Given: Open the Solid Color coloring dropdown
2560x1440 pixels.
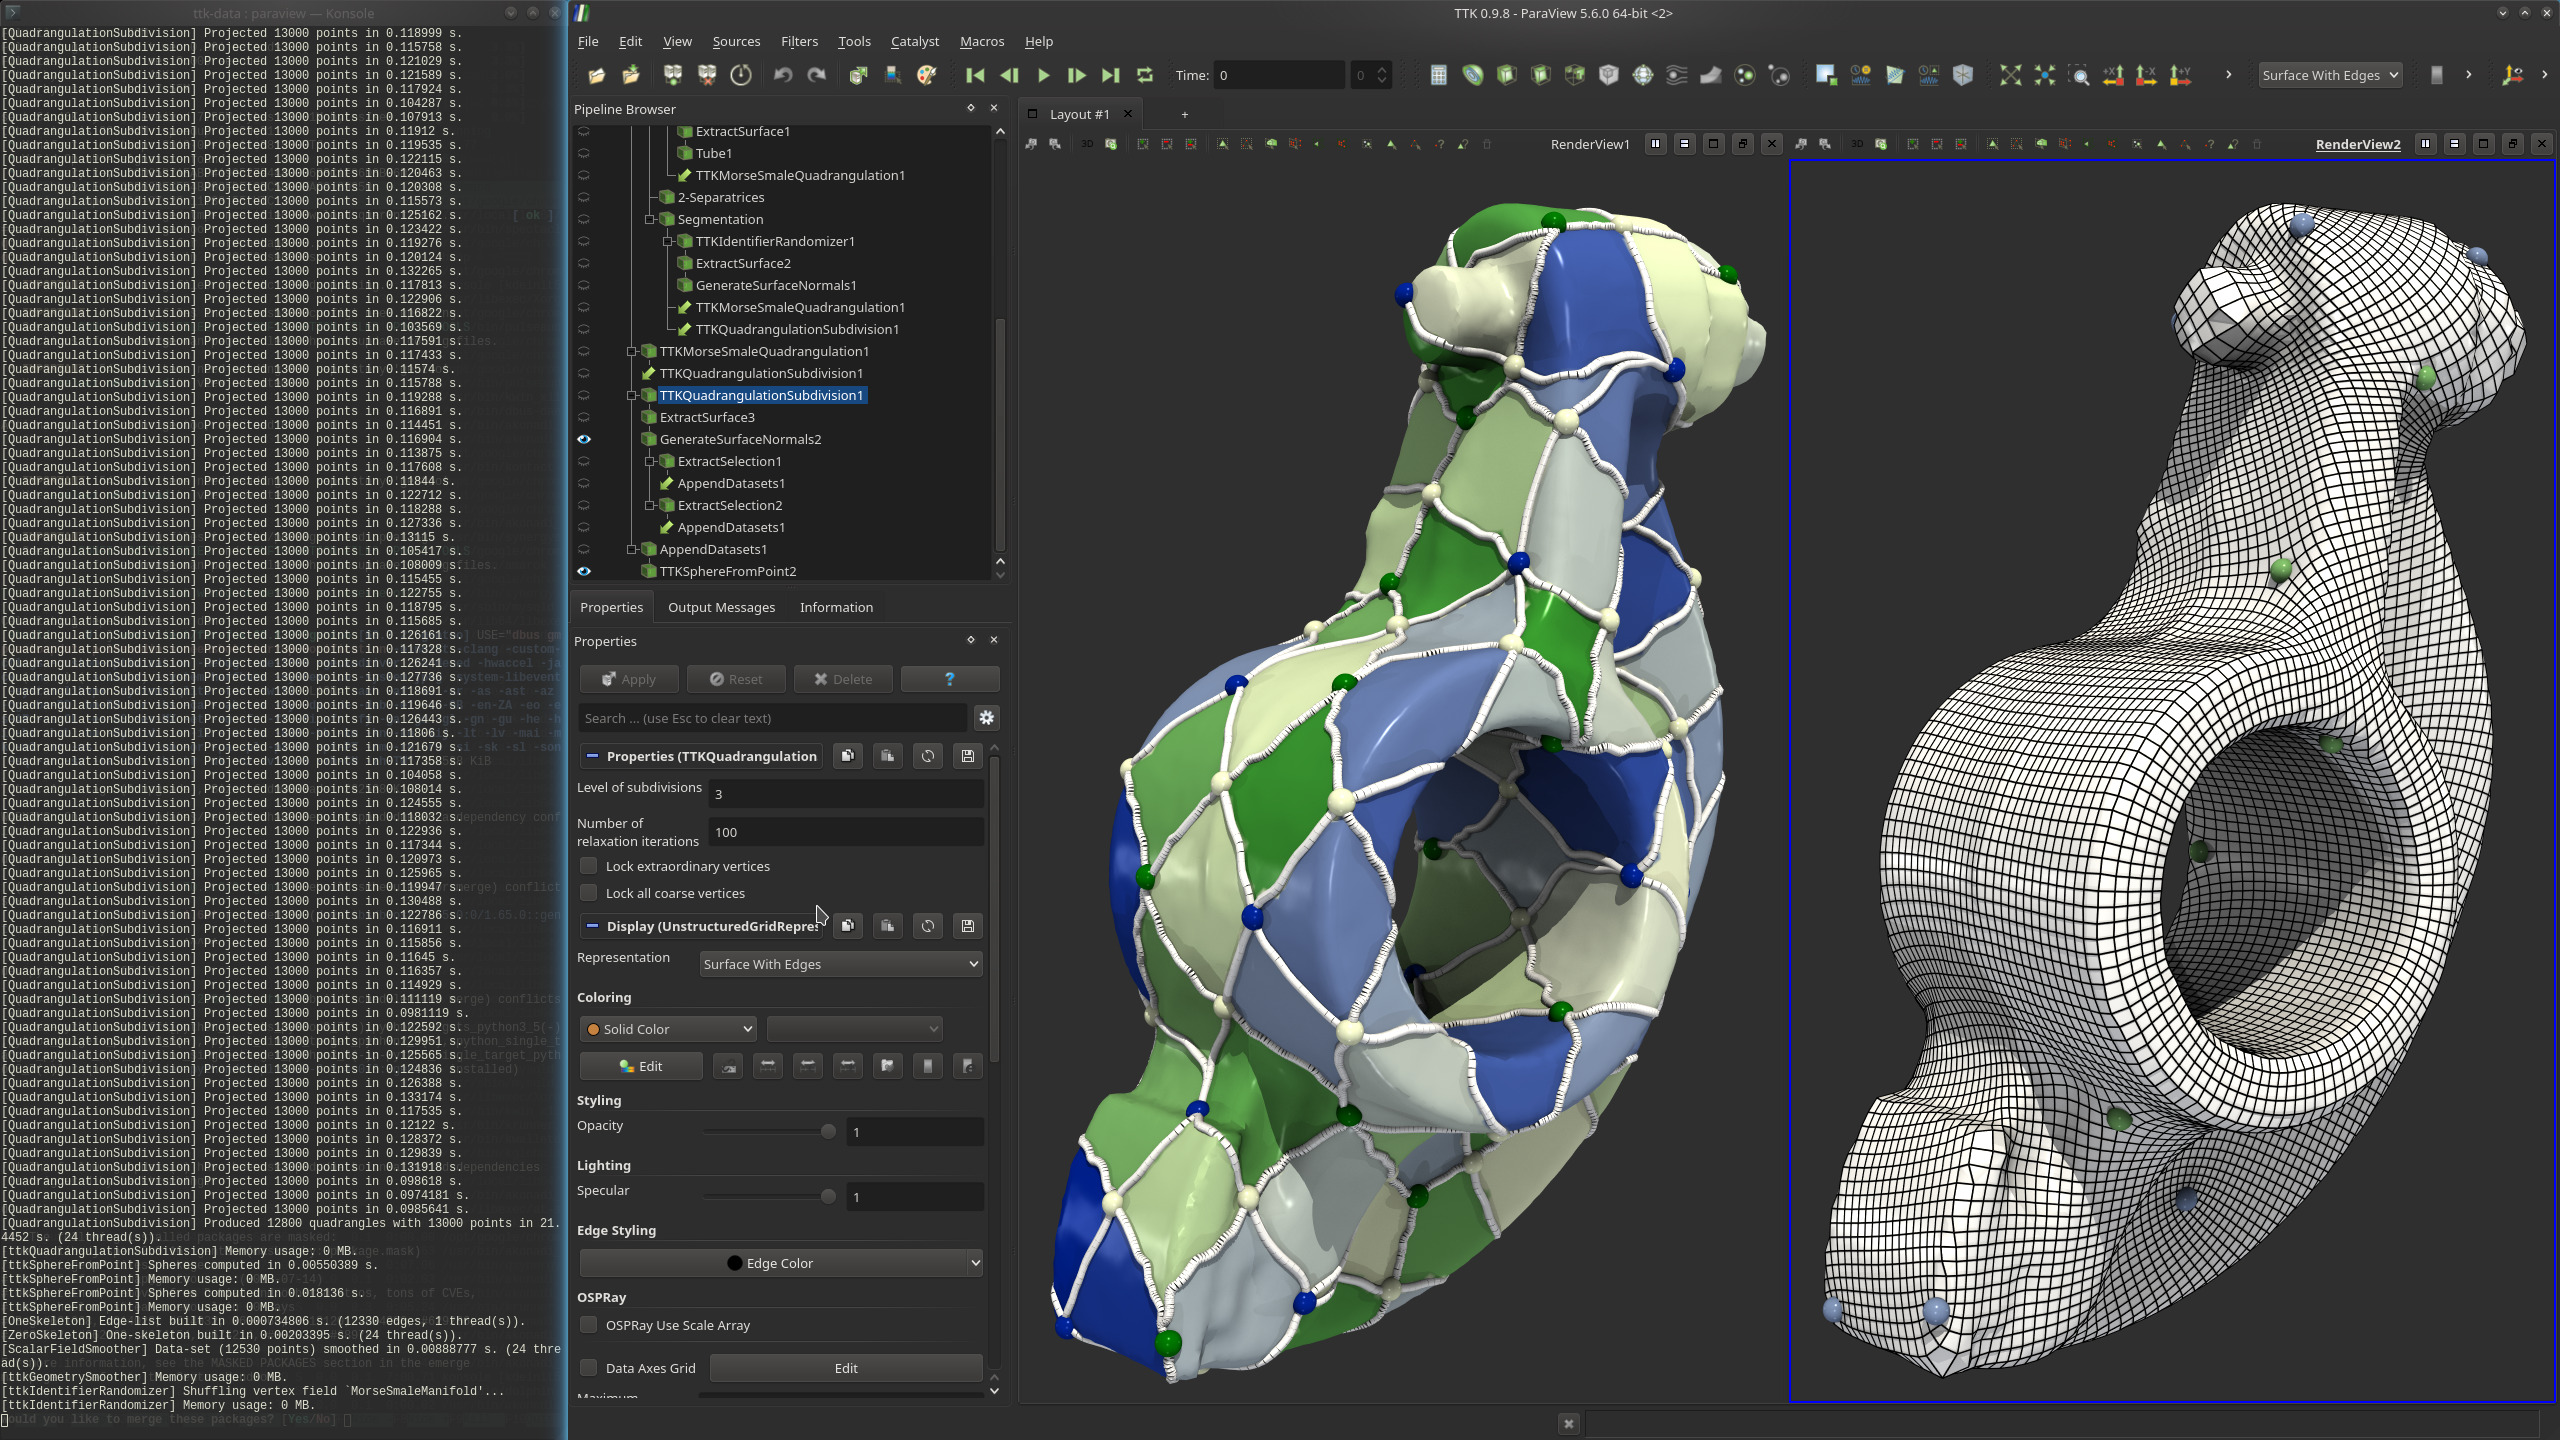Looking at the screenshot, I should [x=668, y=1029].
